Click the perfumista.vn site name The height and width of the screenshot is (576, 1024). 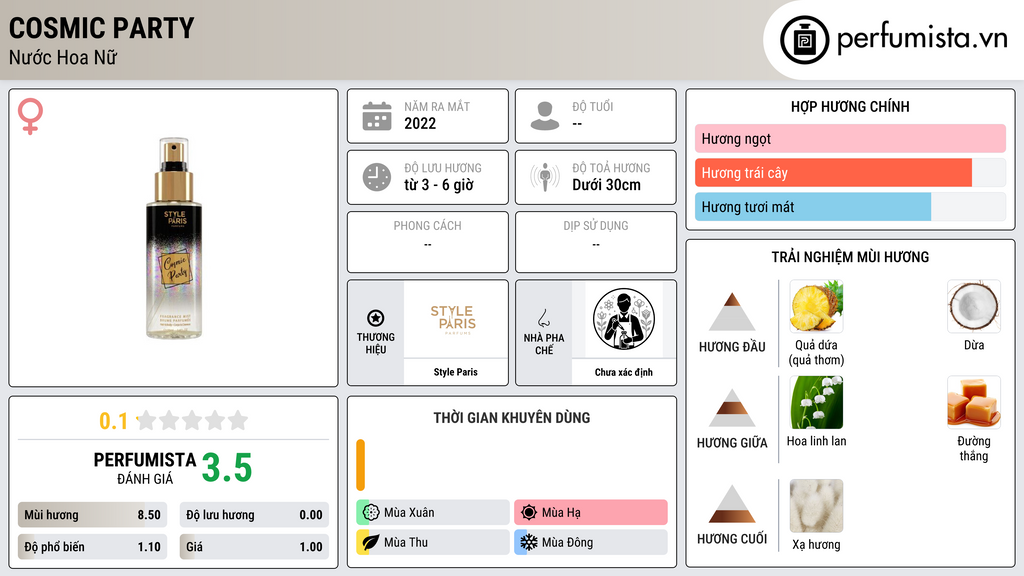click(922, 39)
